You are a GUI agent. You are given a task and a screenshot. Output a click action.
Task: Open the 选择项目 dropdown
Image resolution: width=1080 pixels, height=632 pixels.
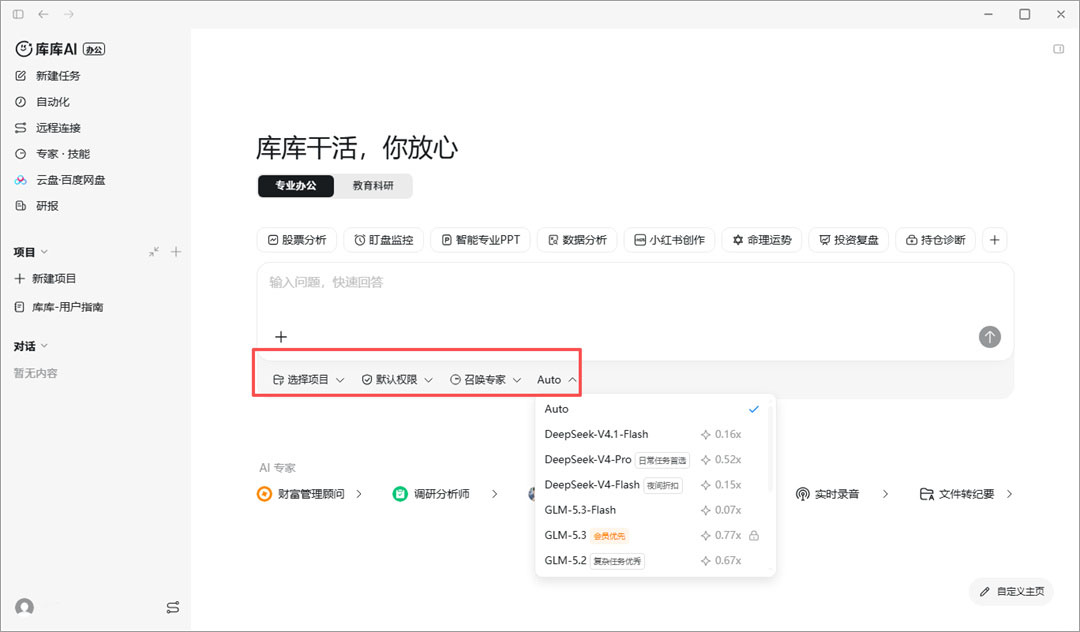(x=309, y=379)
